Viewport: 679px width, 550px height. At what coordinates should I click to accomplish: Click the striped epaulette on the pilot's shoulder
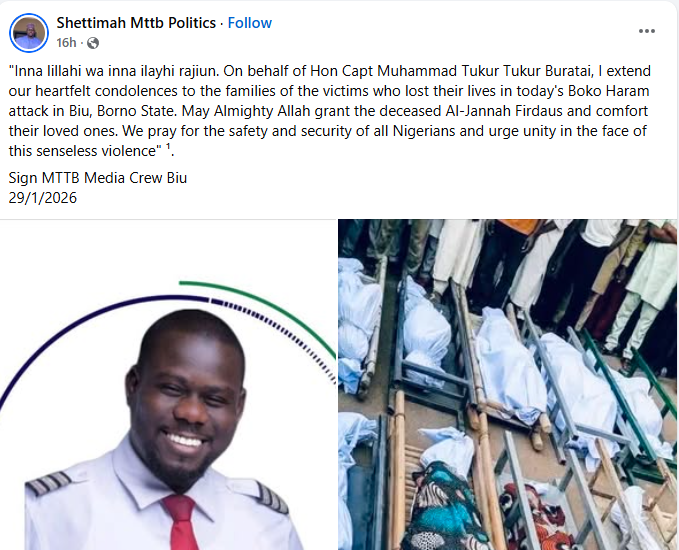(x=48, y=483)
